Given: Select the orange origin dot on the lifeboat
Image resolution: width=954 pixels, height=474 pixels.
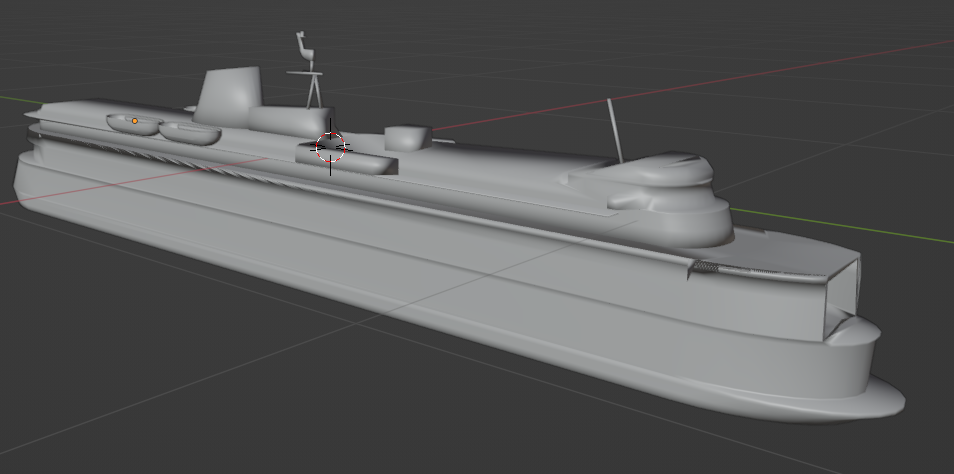Looking at the screenshot, I should pyautogui.click(x=135, y=121).
